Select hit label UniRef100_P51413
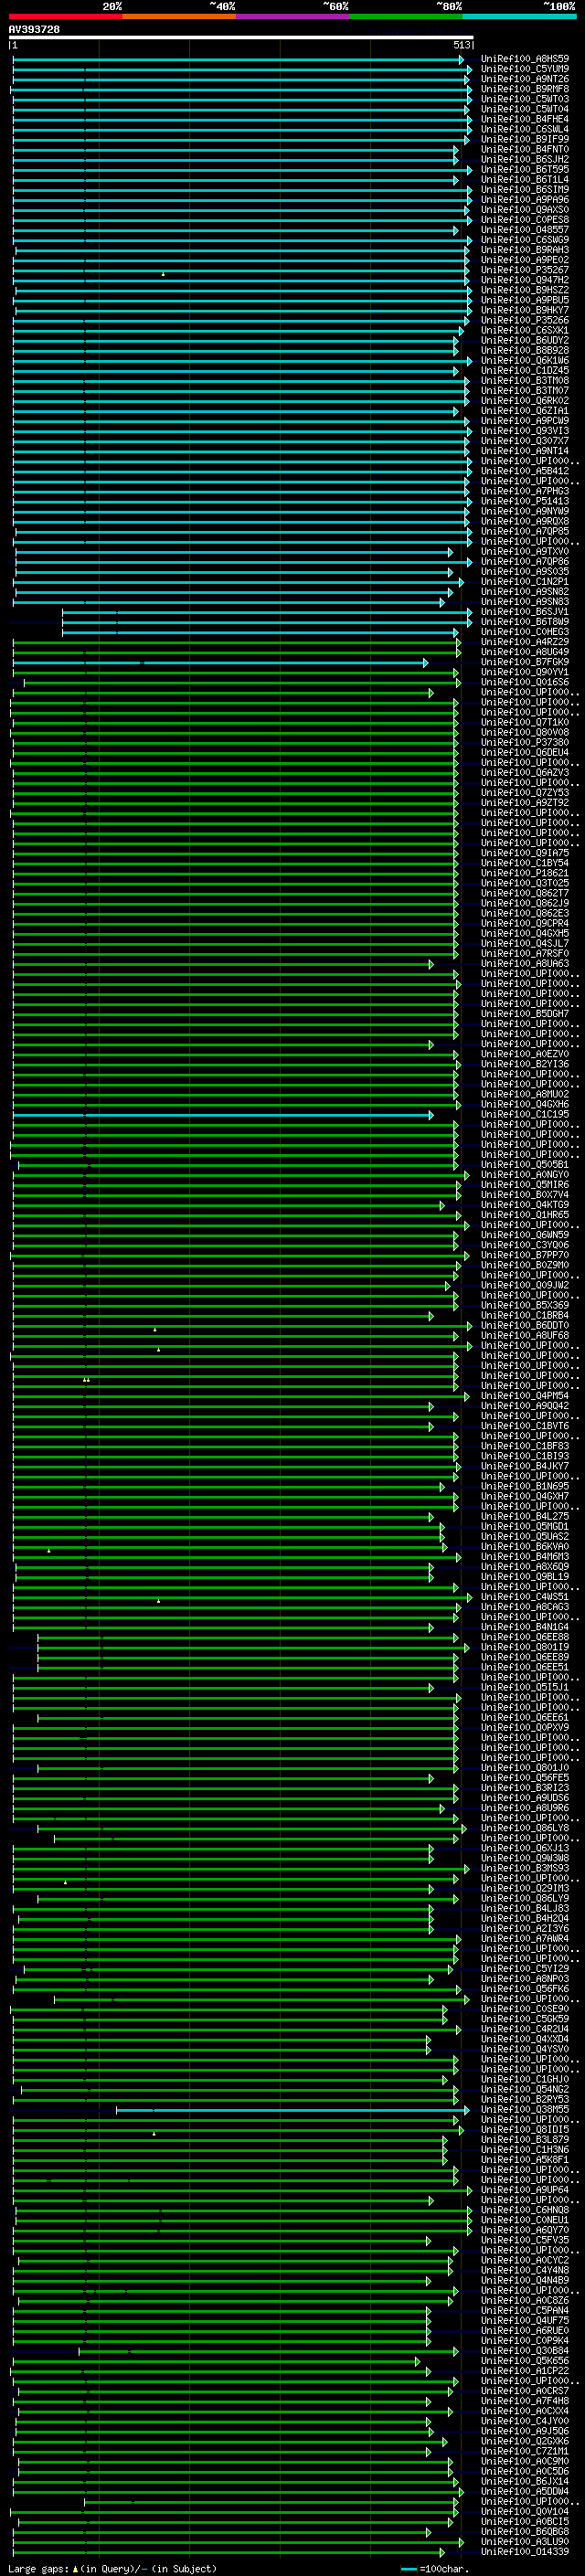Screen dimensions: 585x2576 coord(525,501)
